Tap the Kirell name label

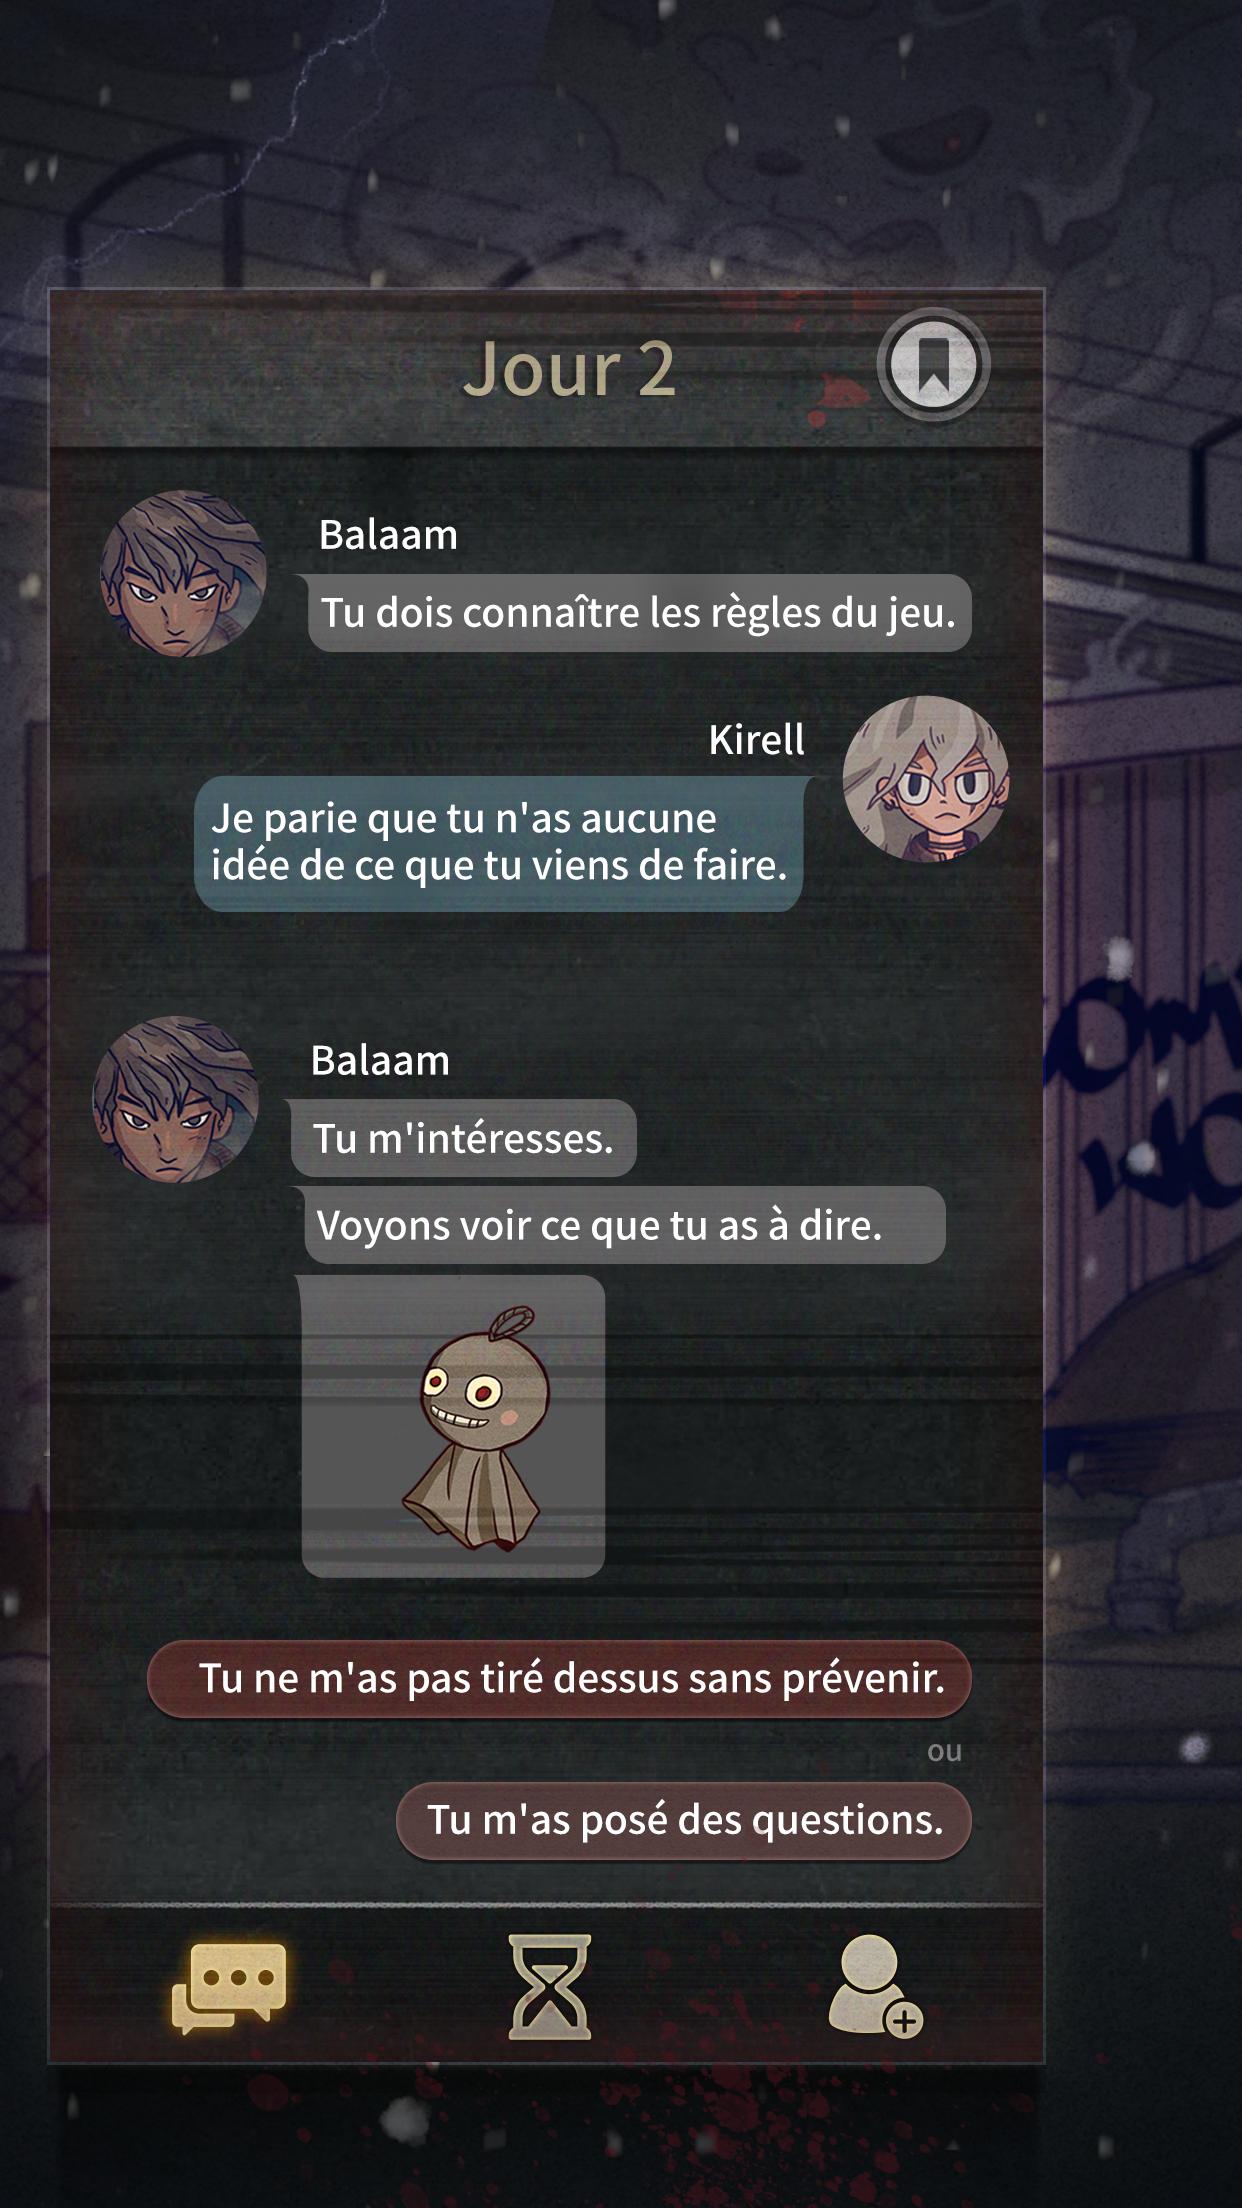point(756,740)
